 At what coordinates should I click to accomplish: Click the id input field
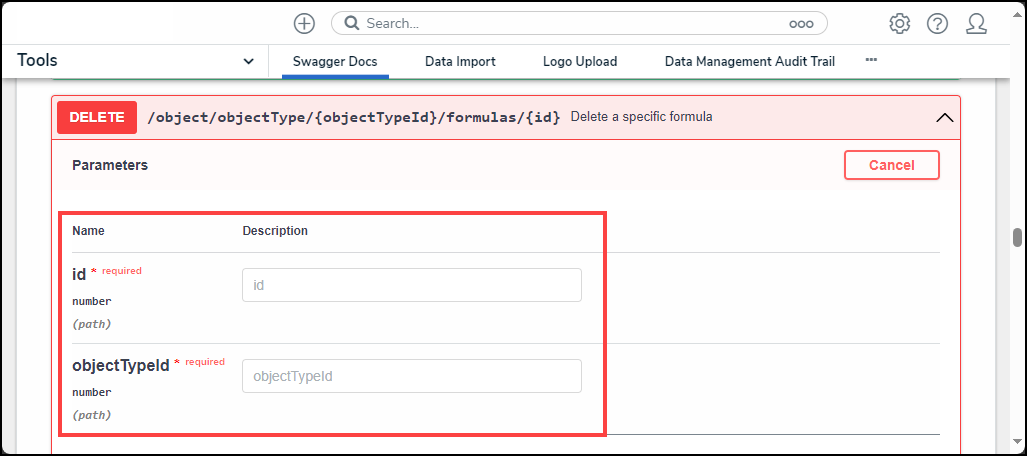click(x=411, y=285)
